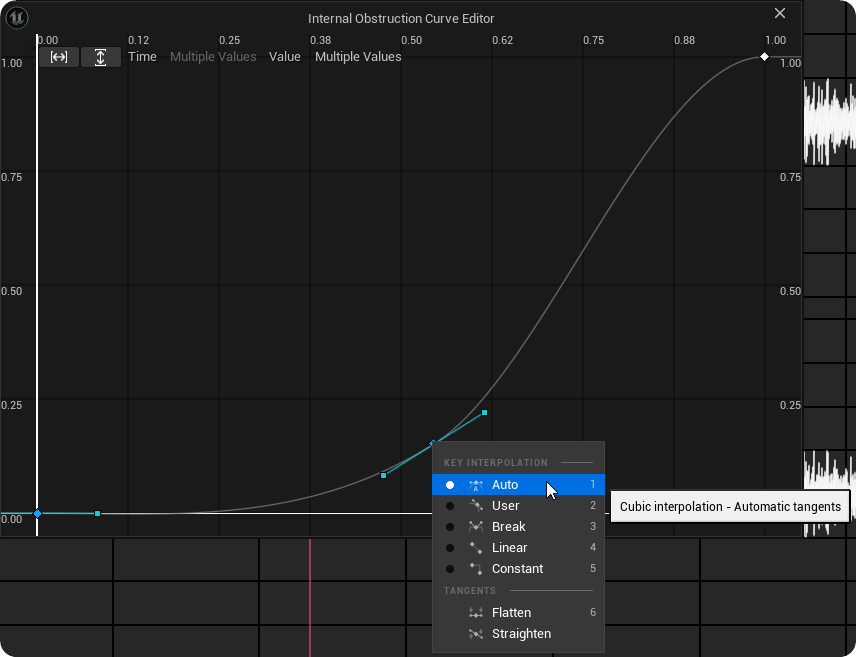Choose Break key interpolation

click(518, 526)
